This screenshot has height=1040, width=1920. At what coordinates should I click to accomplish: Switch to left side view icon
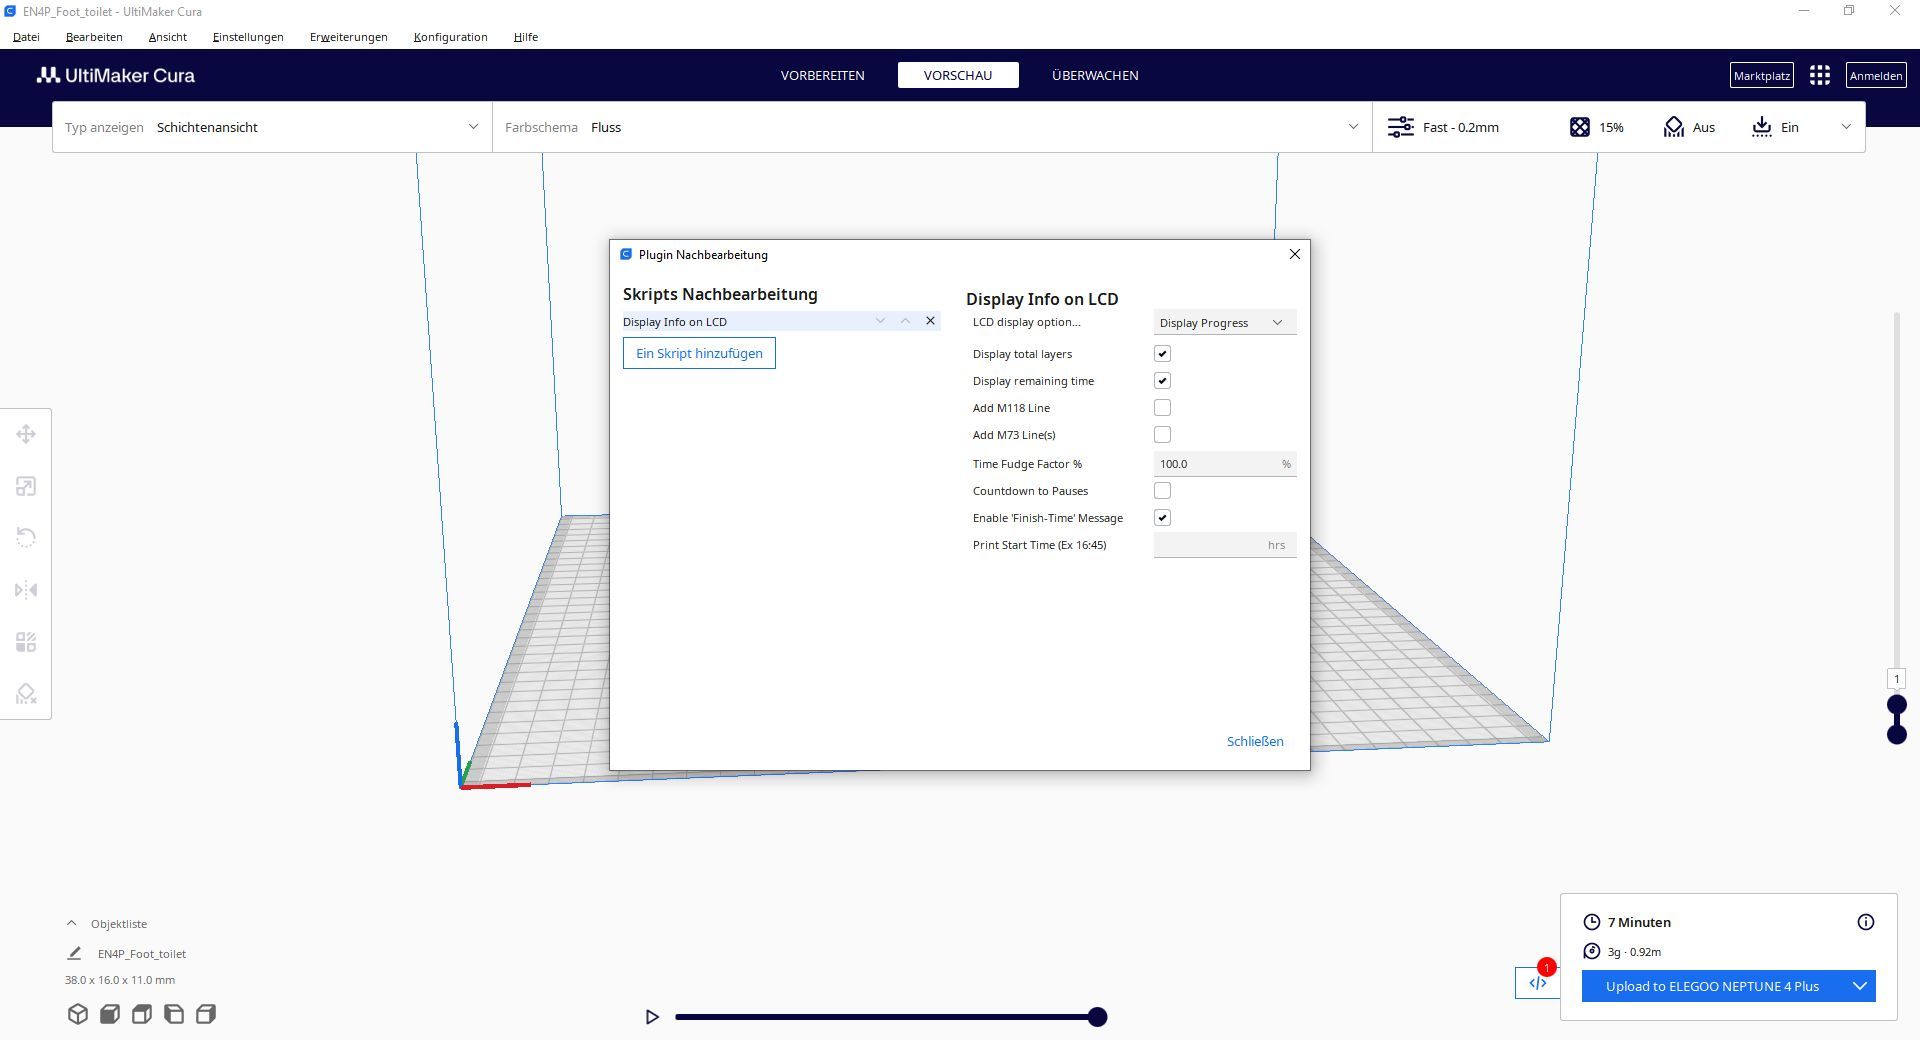[x=174, y=1014]
